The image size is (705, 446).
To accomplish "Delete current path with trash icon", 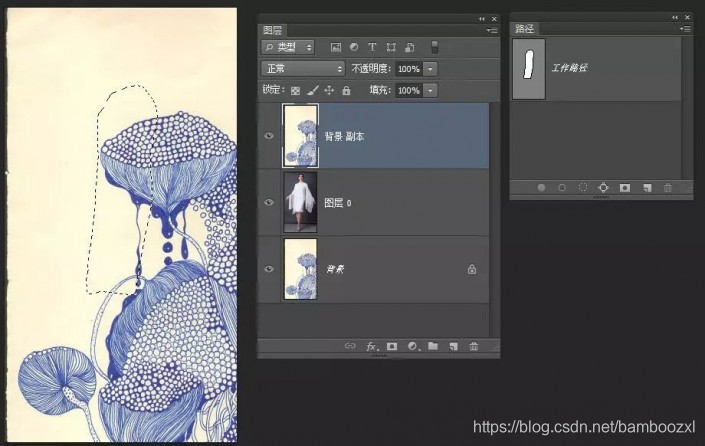I will coord(668,187).
